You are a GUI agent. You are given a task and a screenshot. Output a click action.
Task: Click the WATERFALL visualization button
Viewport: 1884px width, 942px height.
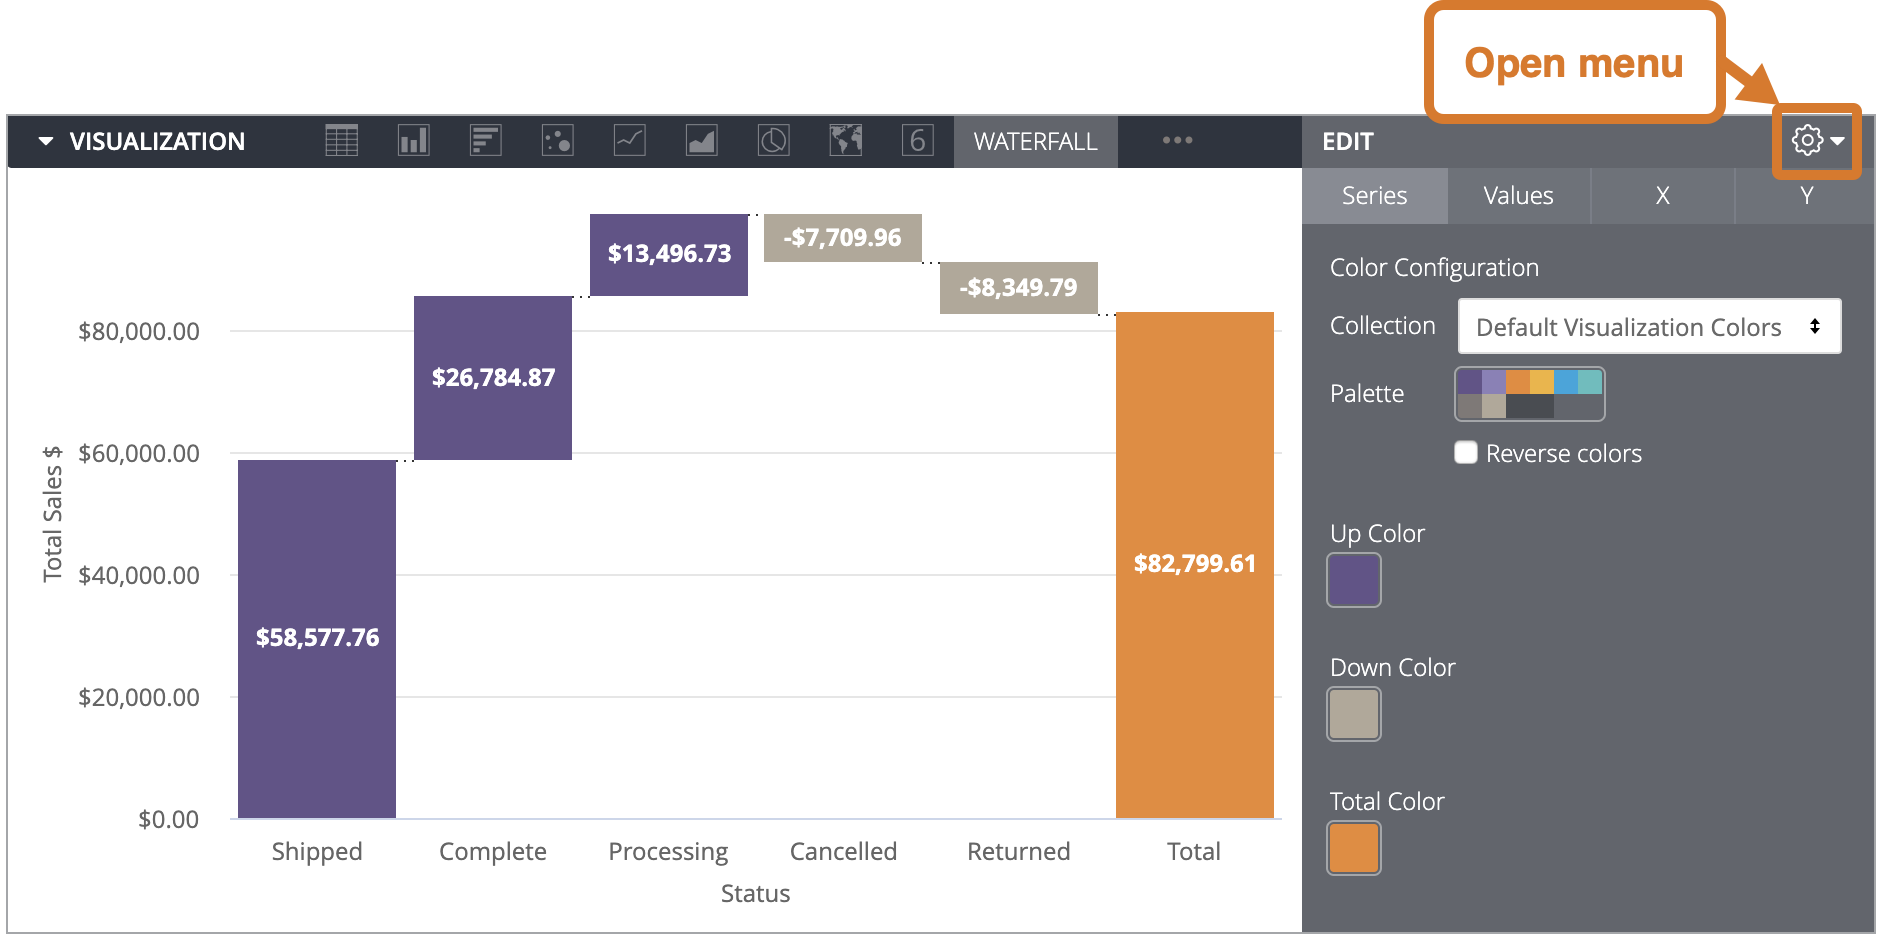pyautogui.click(x=1035, y=142)
